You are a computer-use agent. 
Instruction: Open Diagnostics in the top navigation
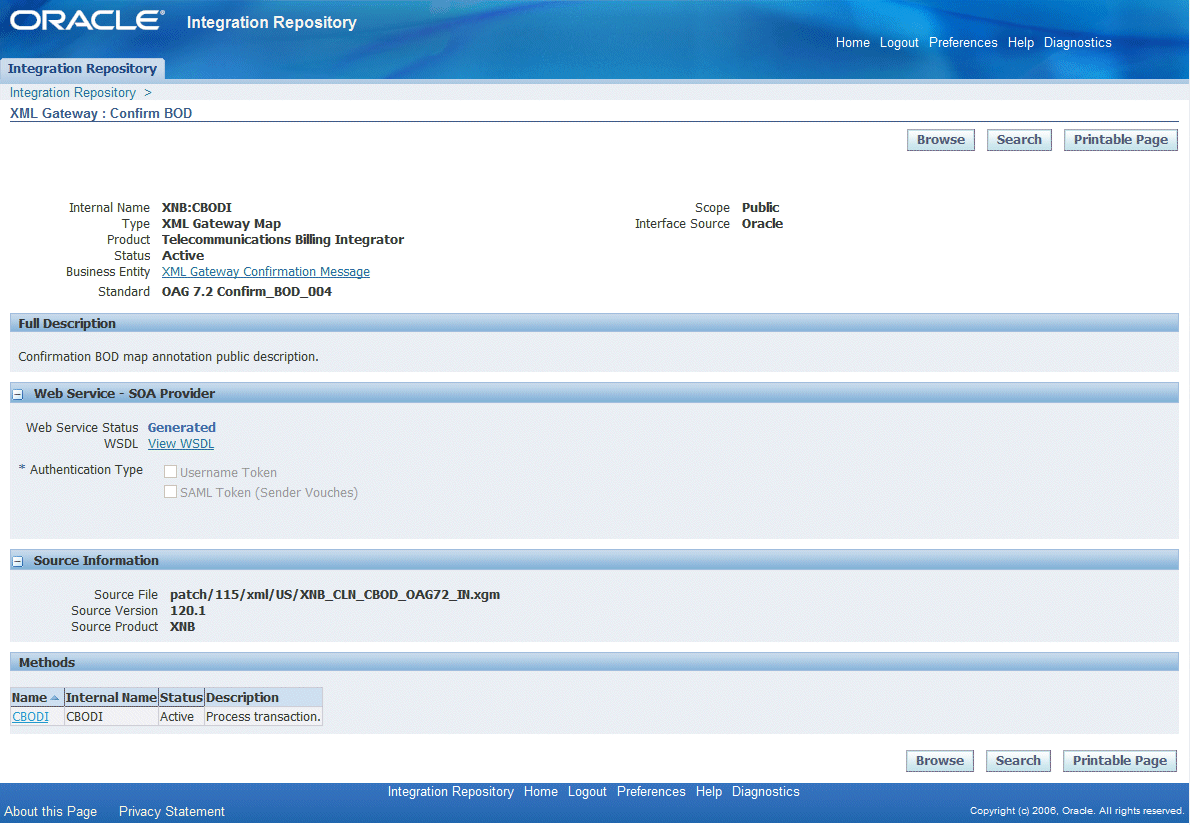(1078, 43)
